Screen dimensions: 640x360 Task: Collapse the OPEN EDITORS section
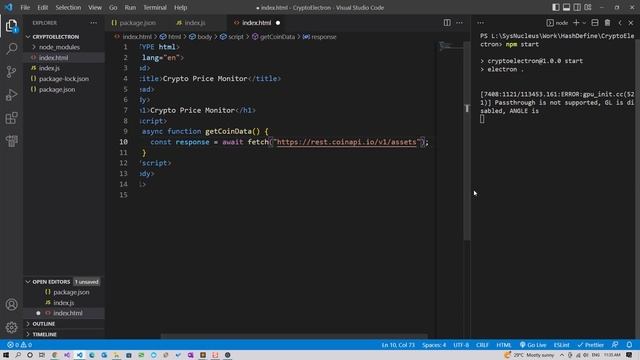[x=51, y=282]
